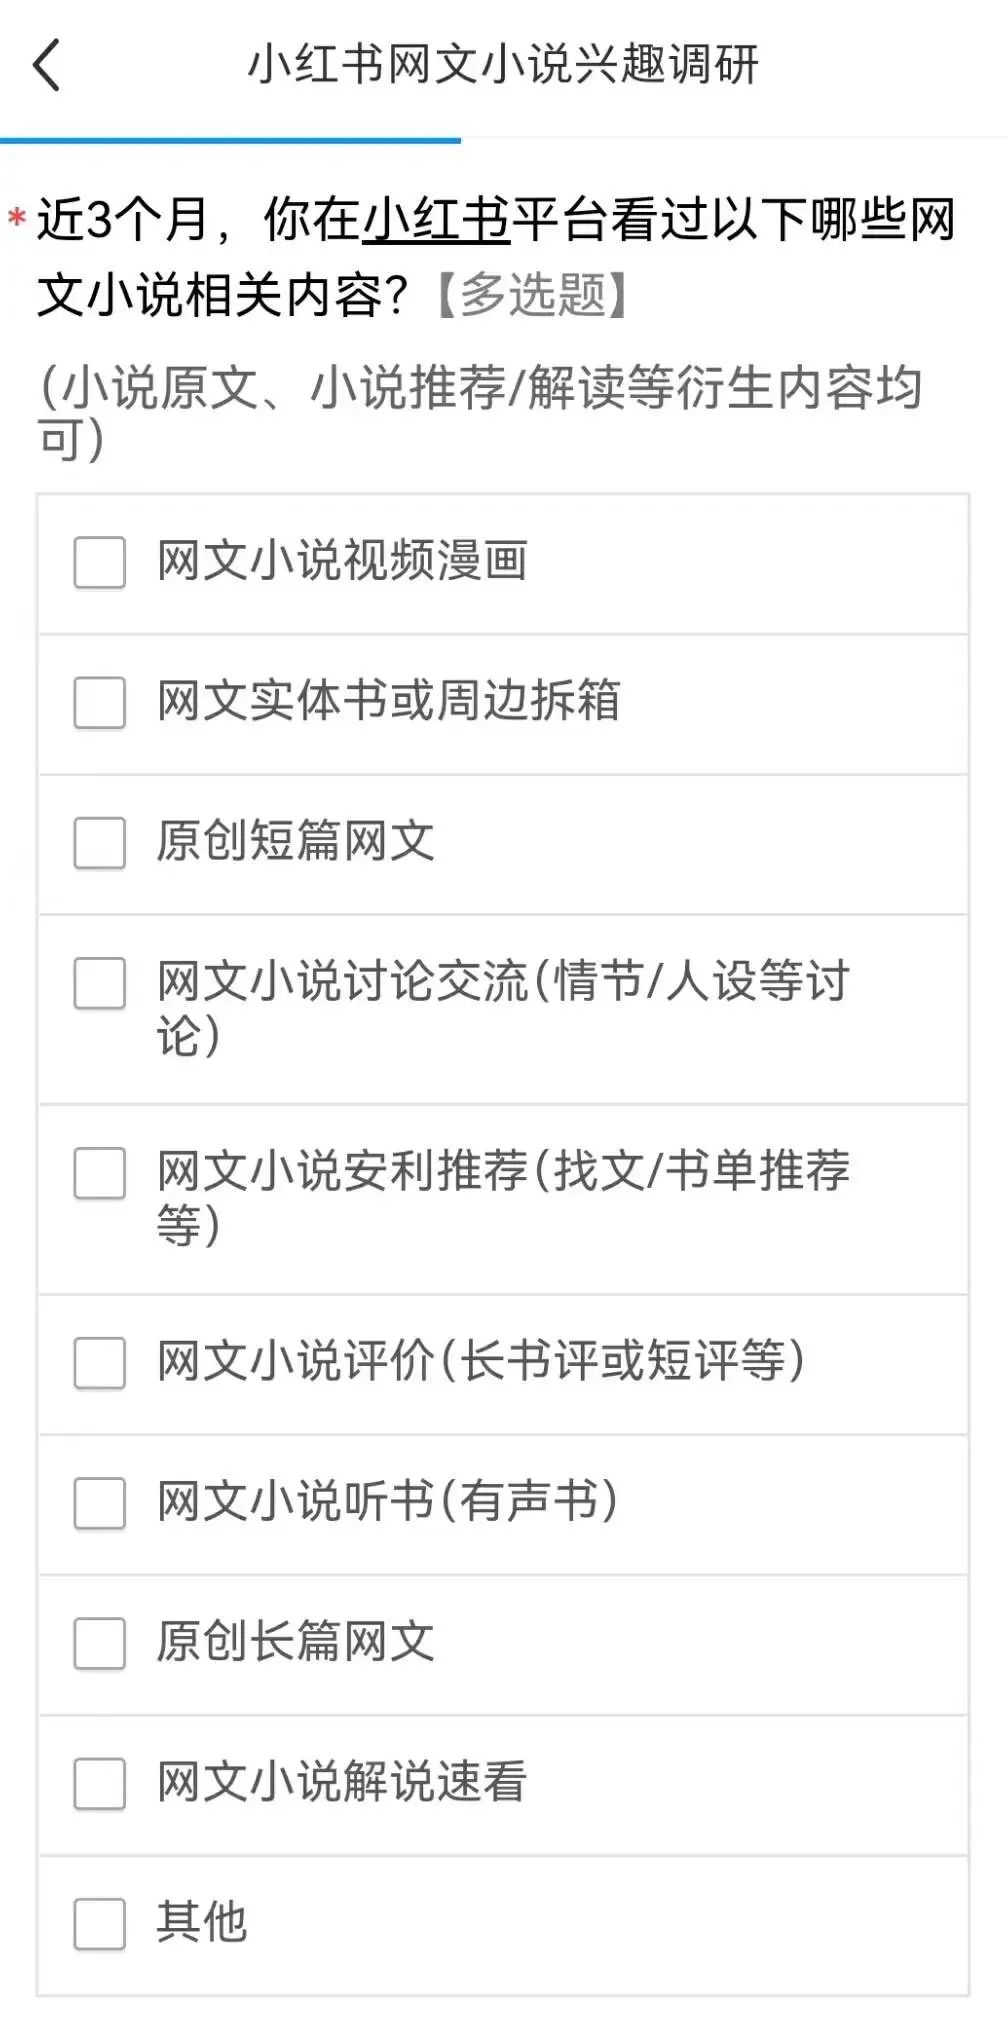1008x2026 pixels.
Task: Mark the 网文小说安利推荐 checkbox
Action: point(100,1172)
